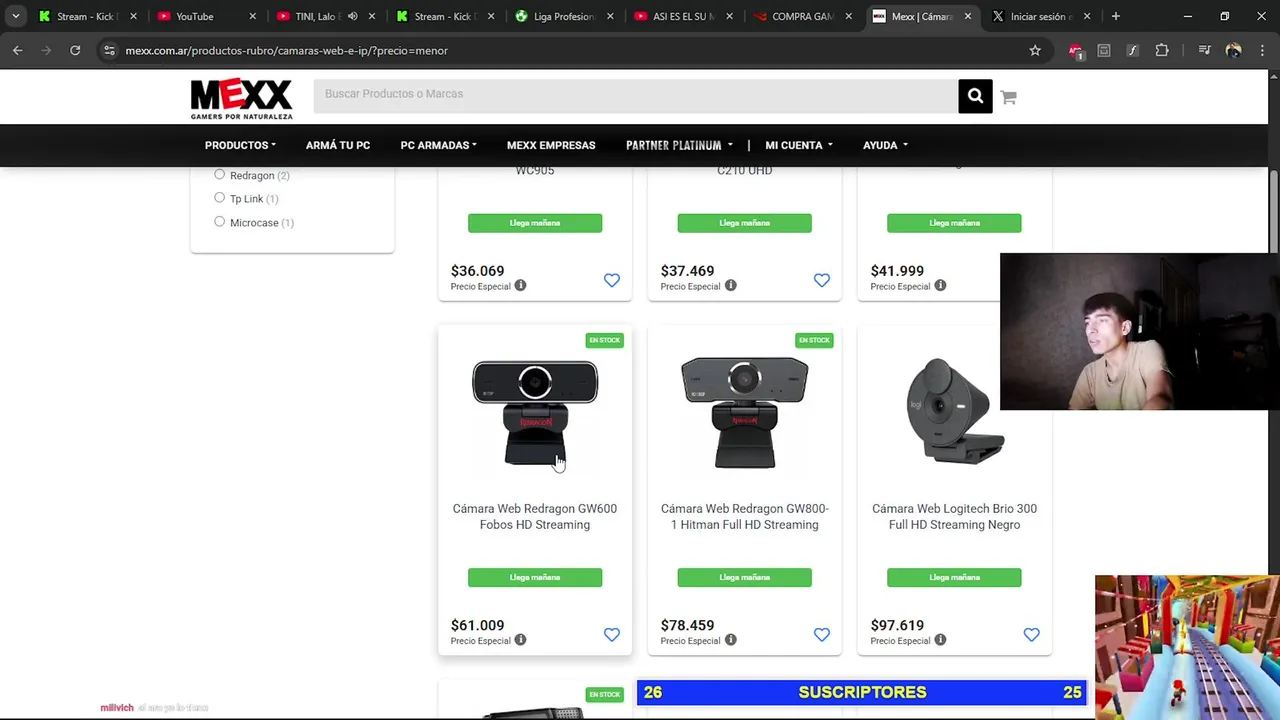Expand the PRODUCTOS dropdown menu
Image resolution: width=1280 pixels, height=720 pixels.
click(240, 145)
